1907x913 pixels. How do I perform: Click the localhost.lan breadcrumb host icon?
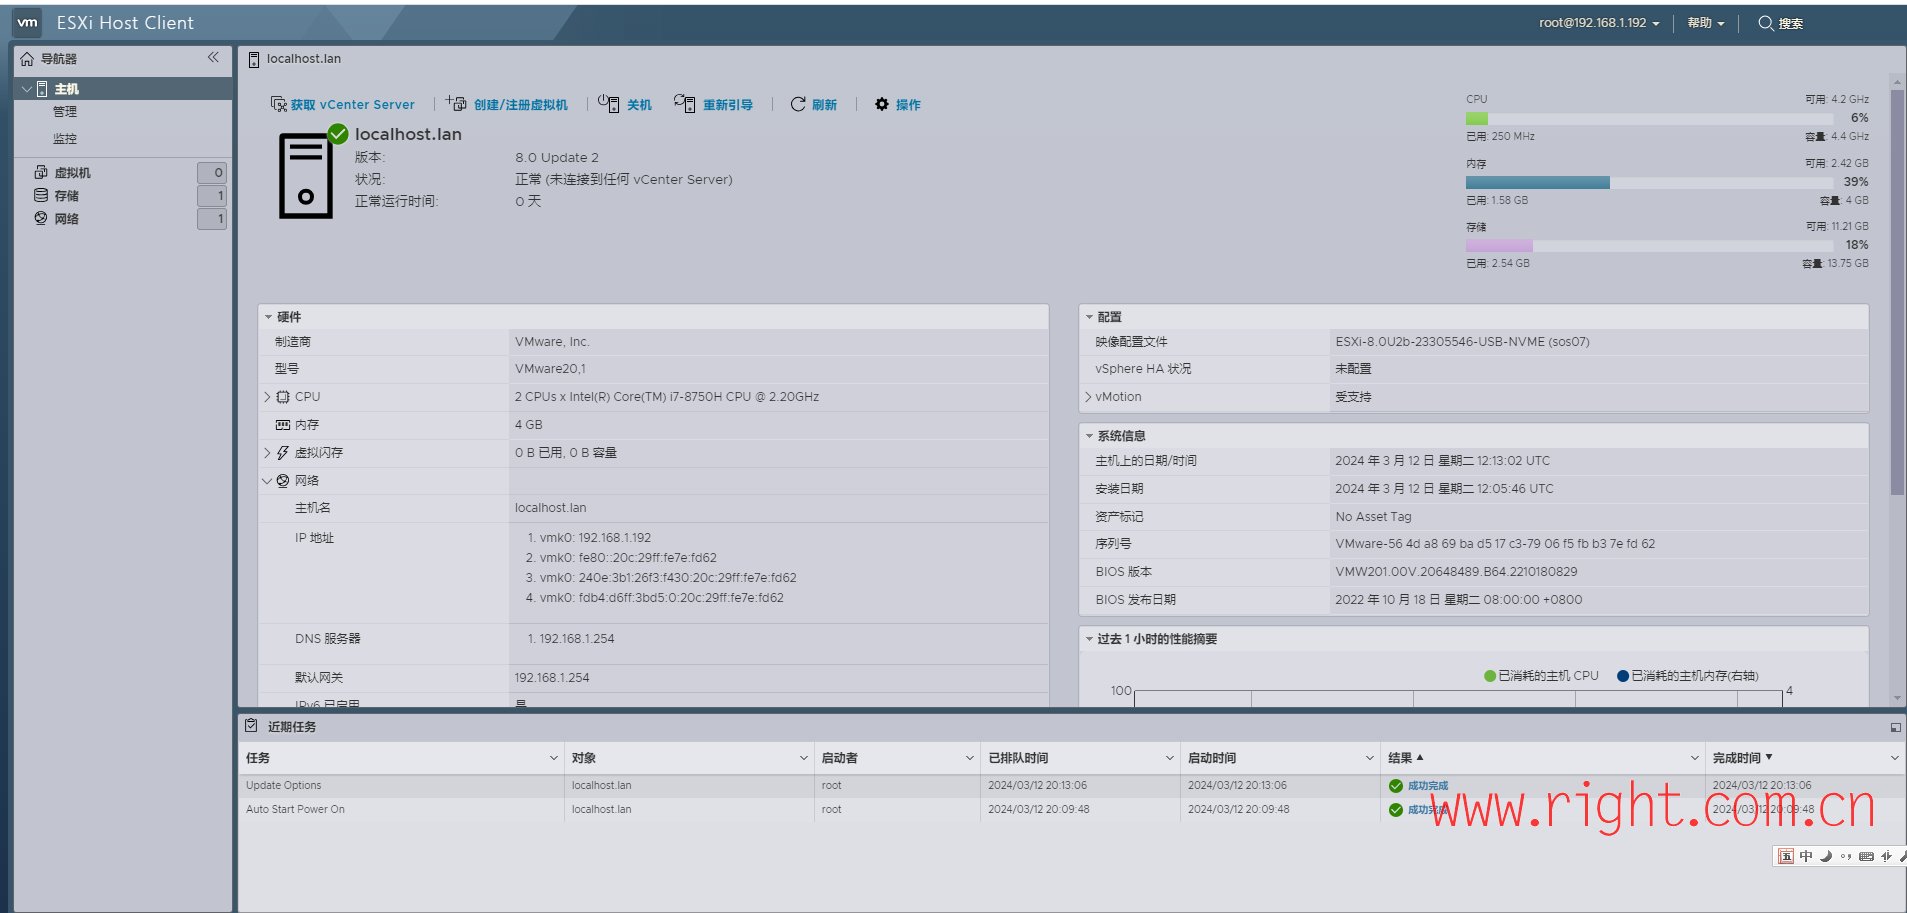[x=254, y=60]
